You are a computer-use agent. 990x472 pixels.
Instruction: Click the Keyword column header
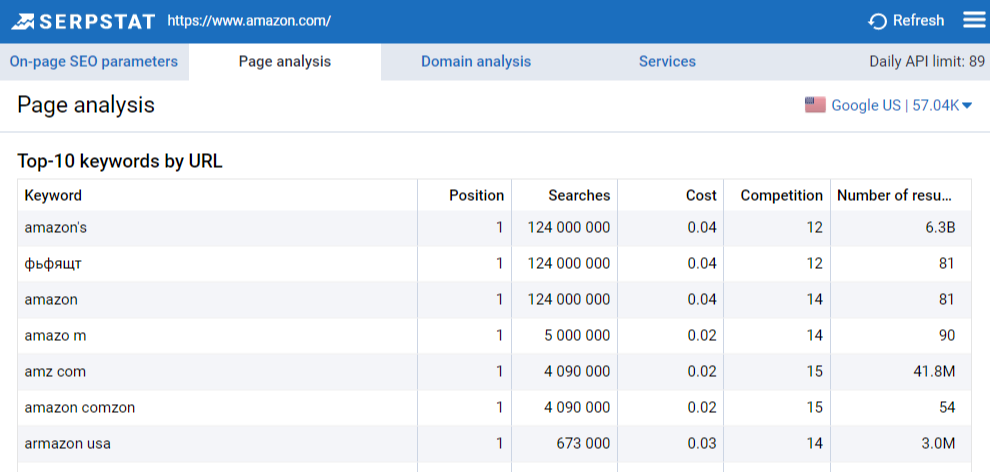pyautogui.click(x=53, y=196)
